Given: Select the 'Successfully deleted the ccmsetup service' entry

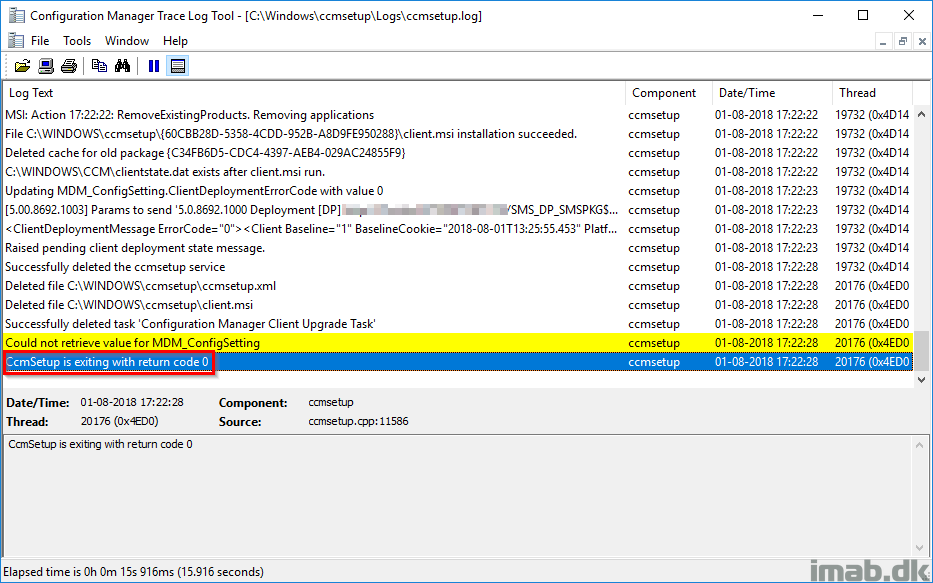Looking at the screenshot, I should coord(115,267).
